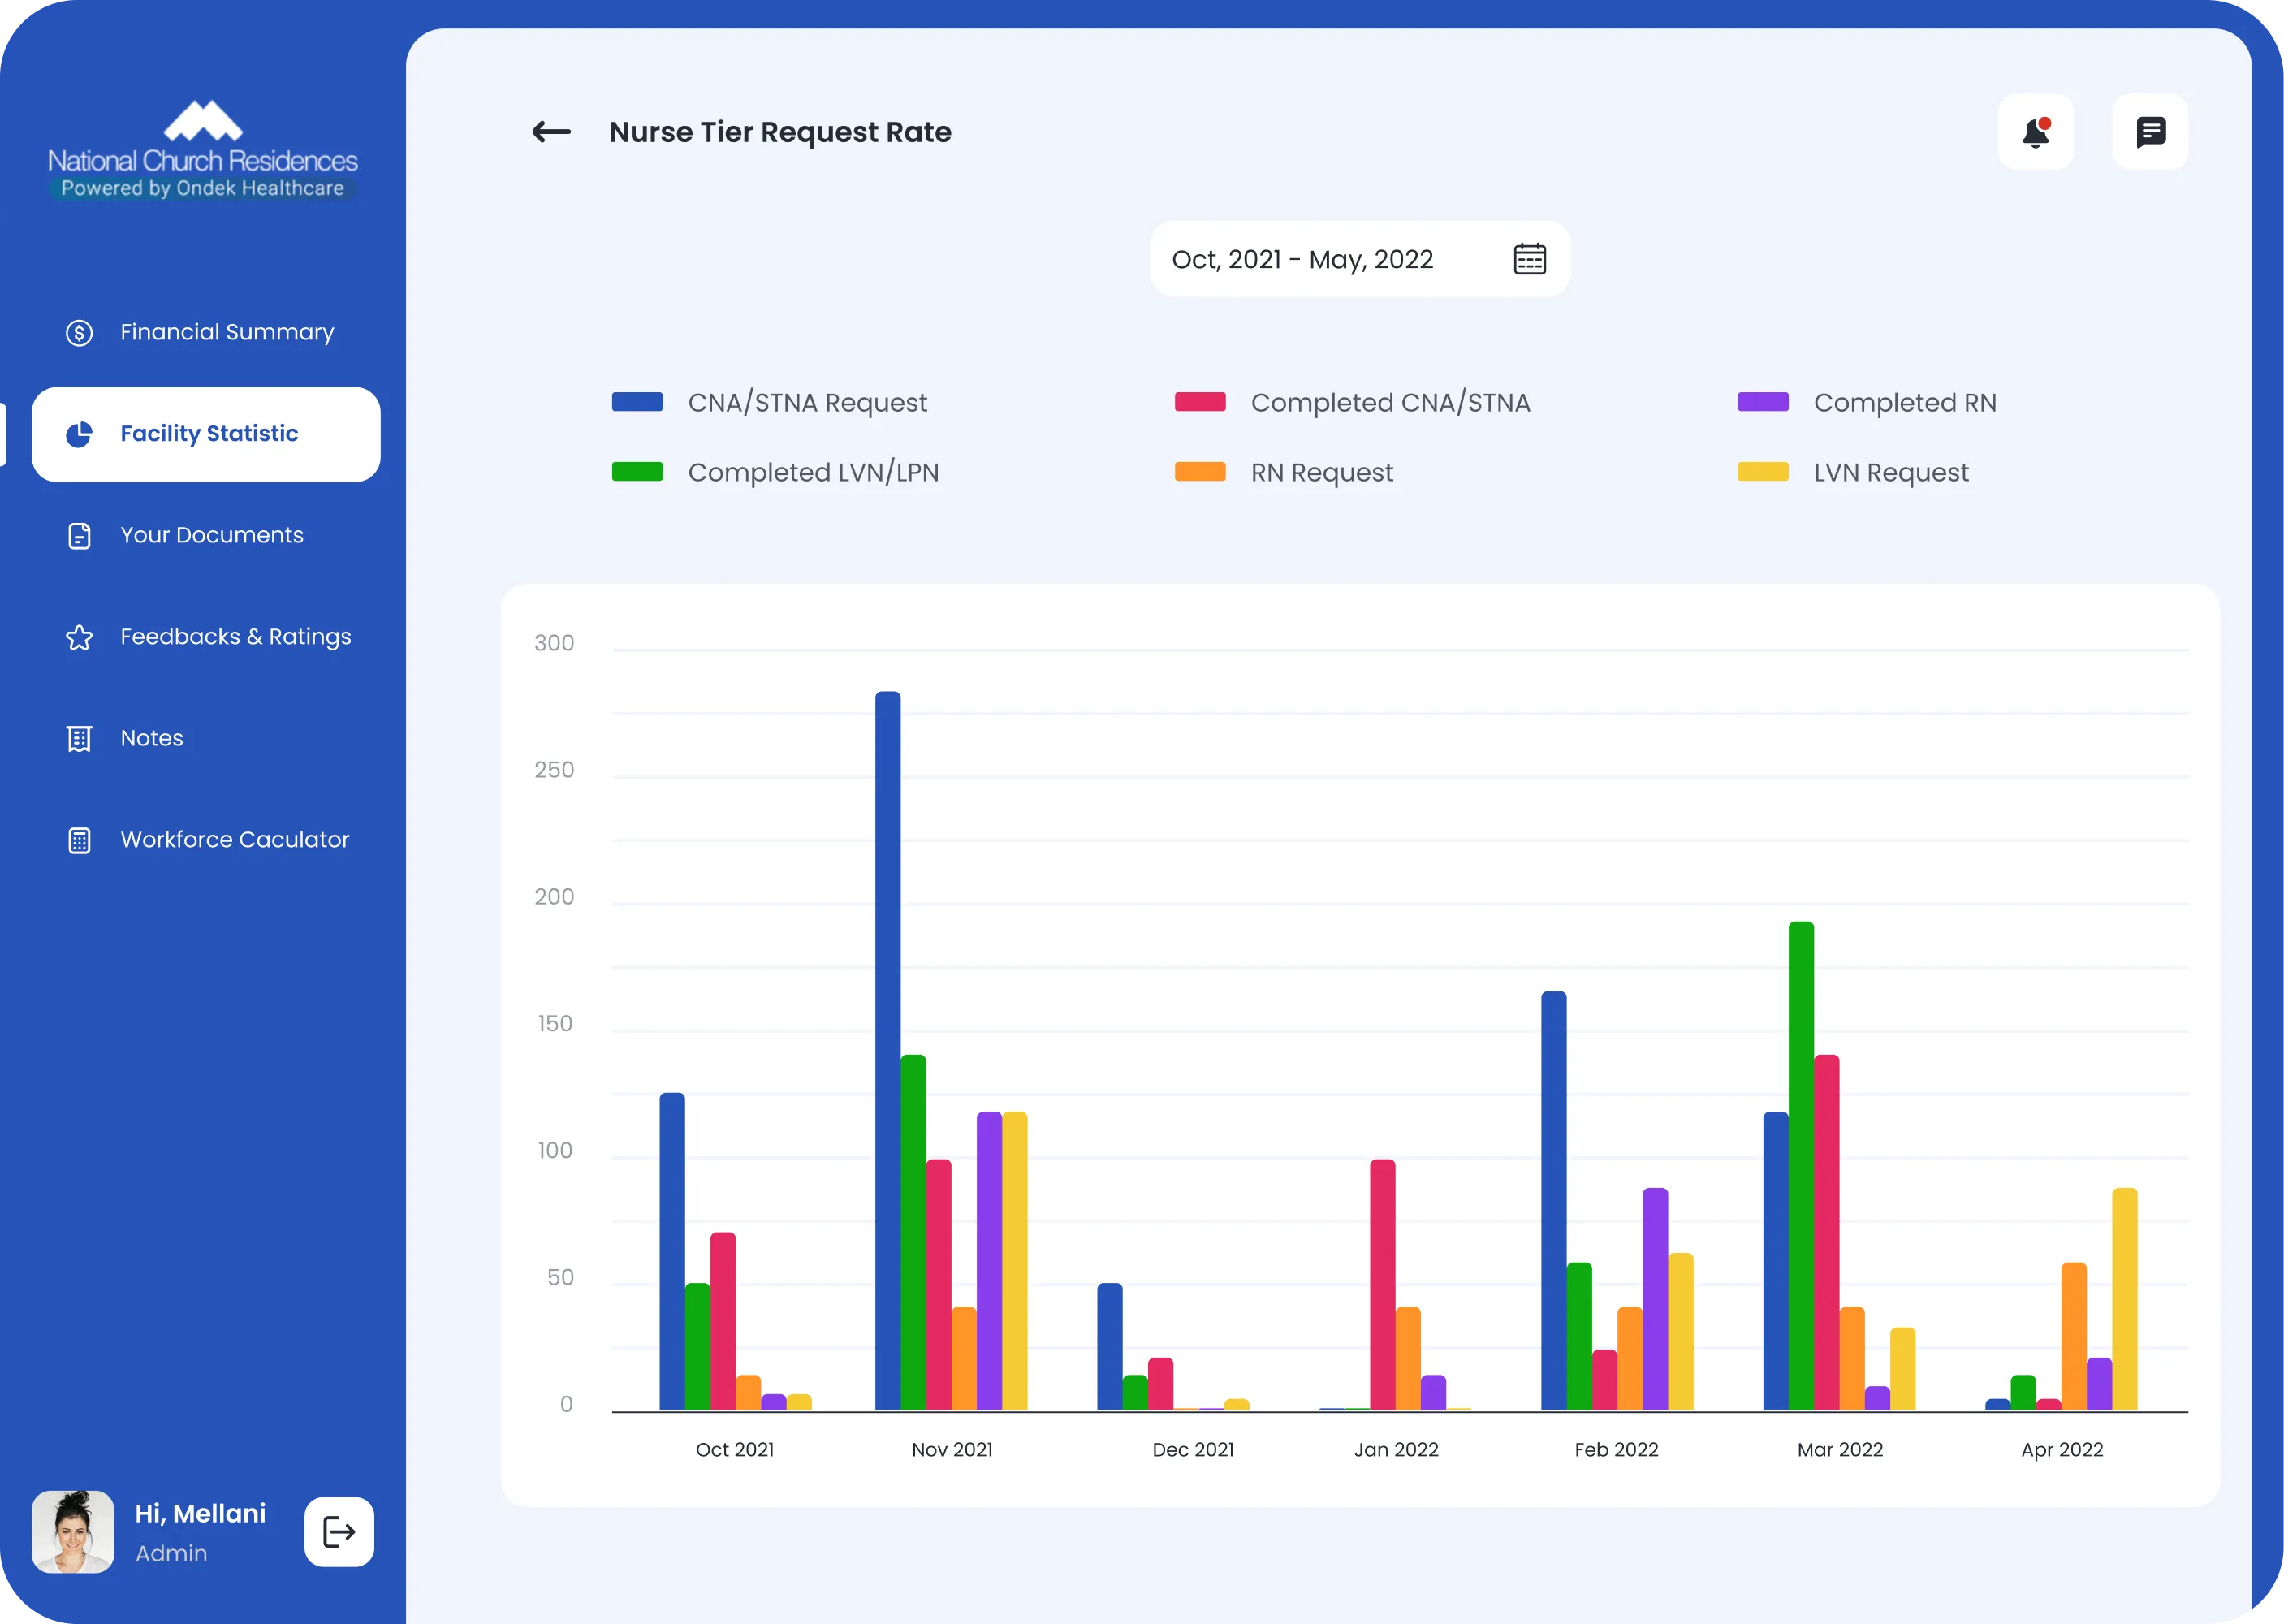
Task: Click the dollar icon for Financial Summary
Action: click(x=79, y=333)
